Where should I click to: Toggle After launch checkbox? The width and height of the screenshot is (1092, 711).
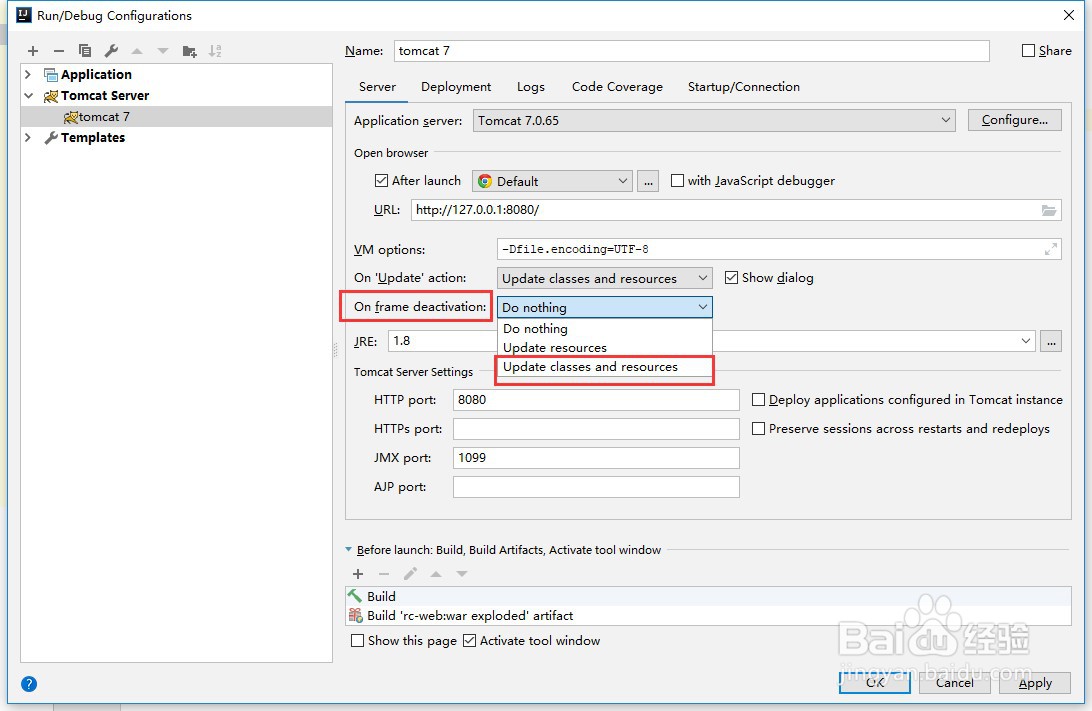click(381, 180)
